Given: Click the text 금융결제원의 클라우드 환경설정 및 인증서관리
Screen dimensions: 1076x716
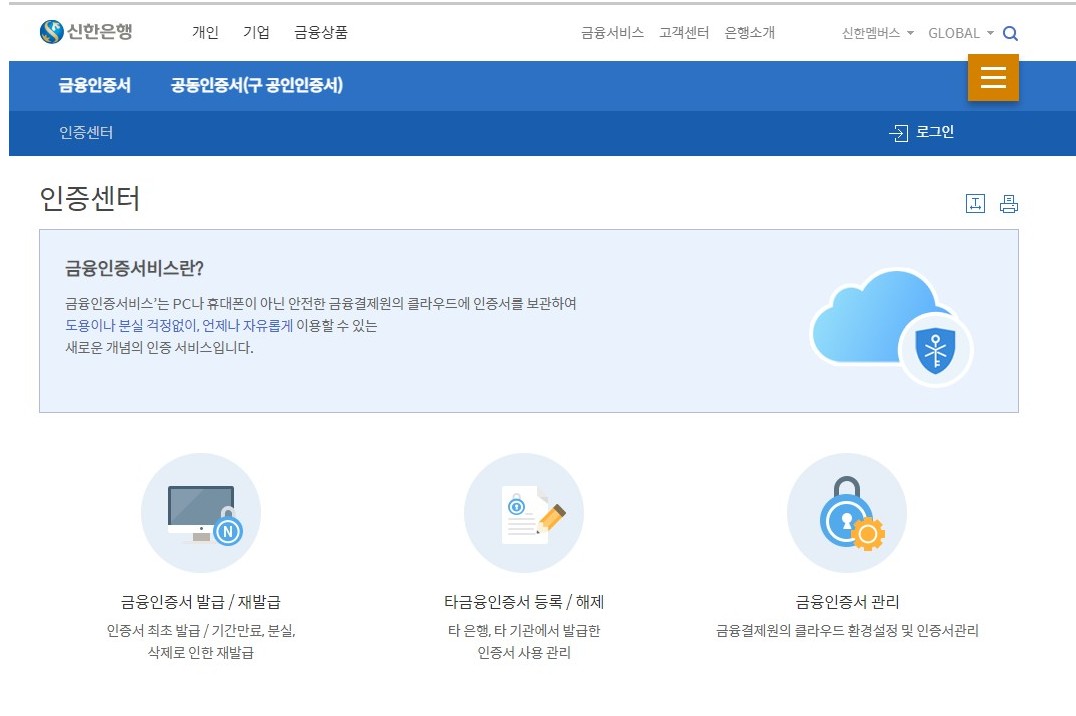Looking at the screenshot, I should [x=847, y=631].
